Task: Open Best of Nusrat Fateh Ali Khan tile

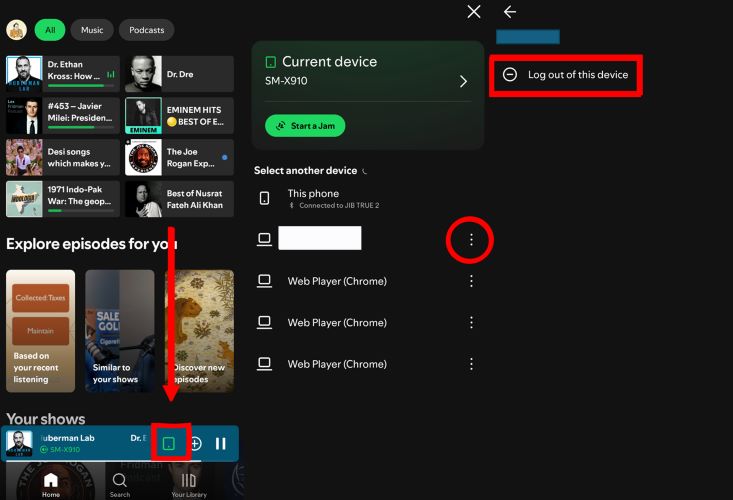Action: 180,199
